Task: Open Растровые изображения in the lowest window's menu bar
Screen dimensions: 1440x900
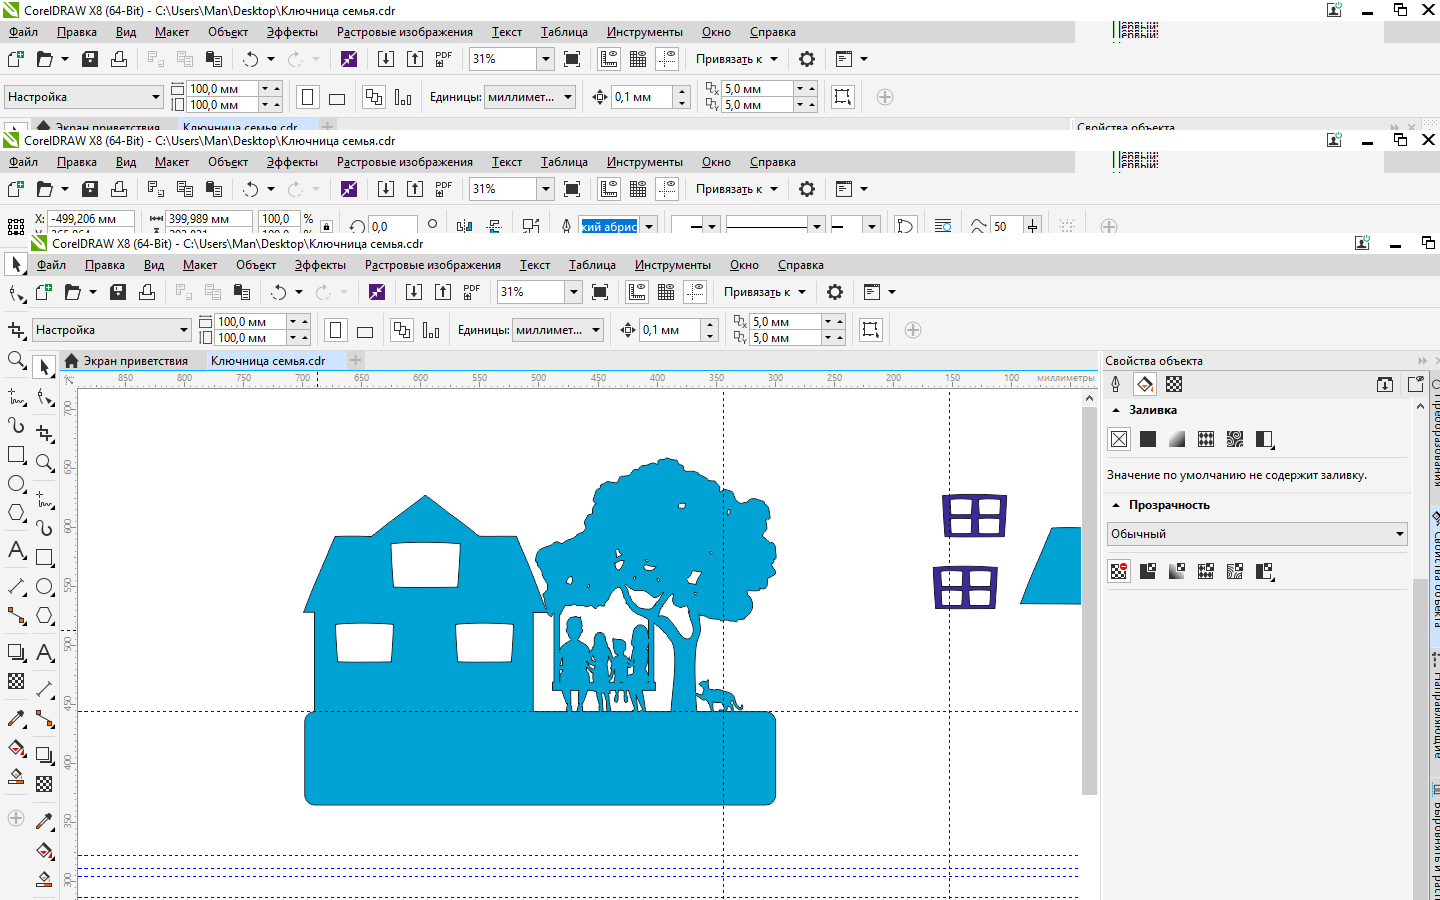Action: point(432,265)
